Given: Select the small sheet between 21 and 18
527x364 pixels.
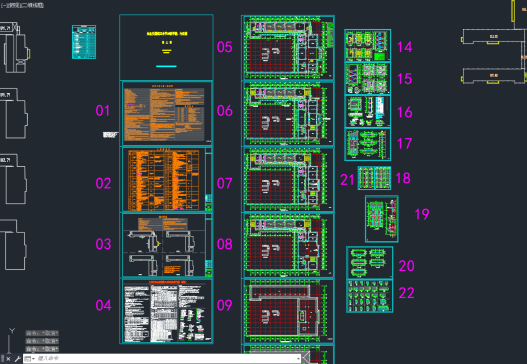Looking at the screenshot, I should click(374, 178).
